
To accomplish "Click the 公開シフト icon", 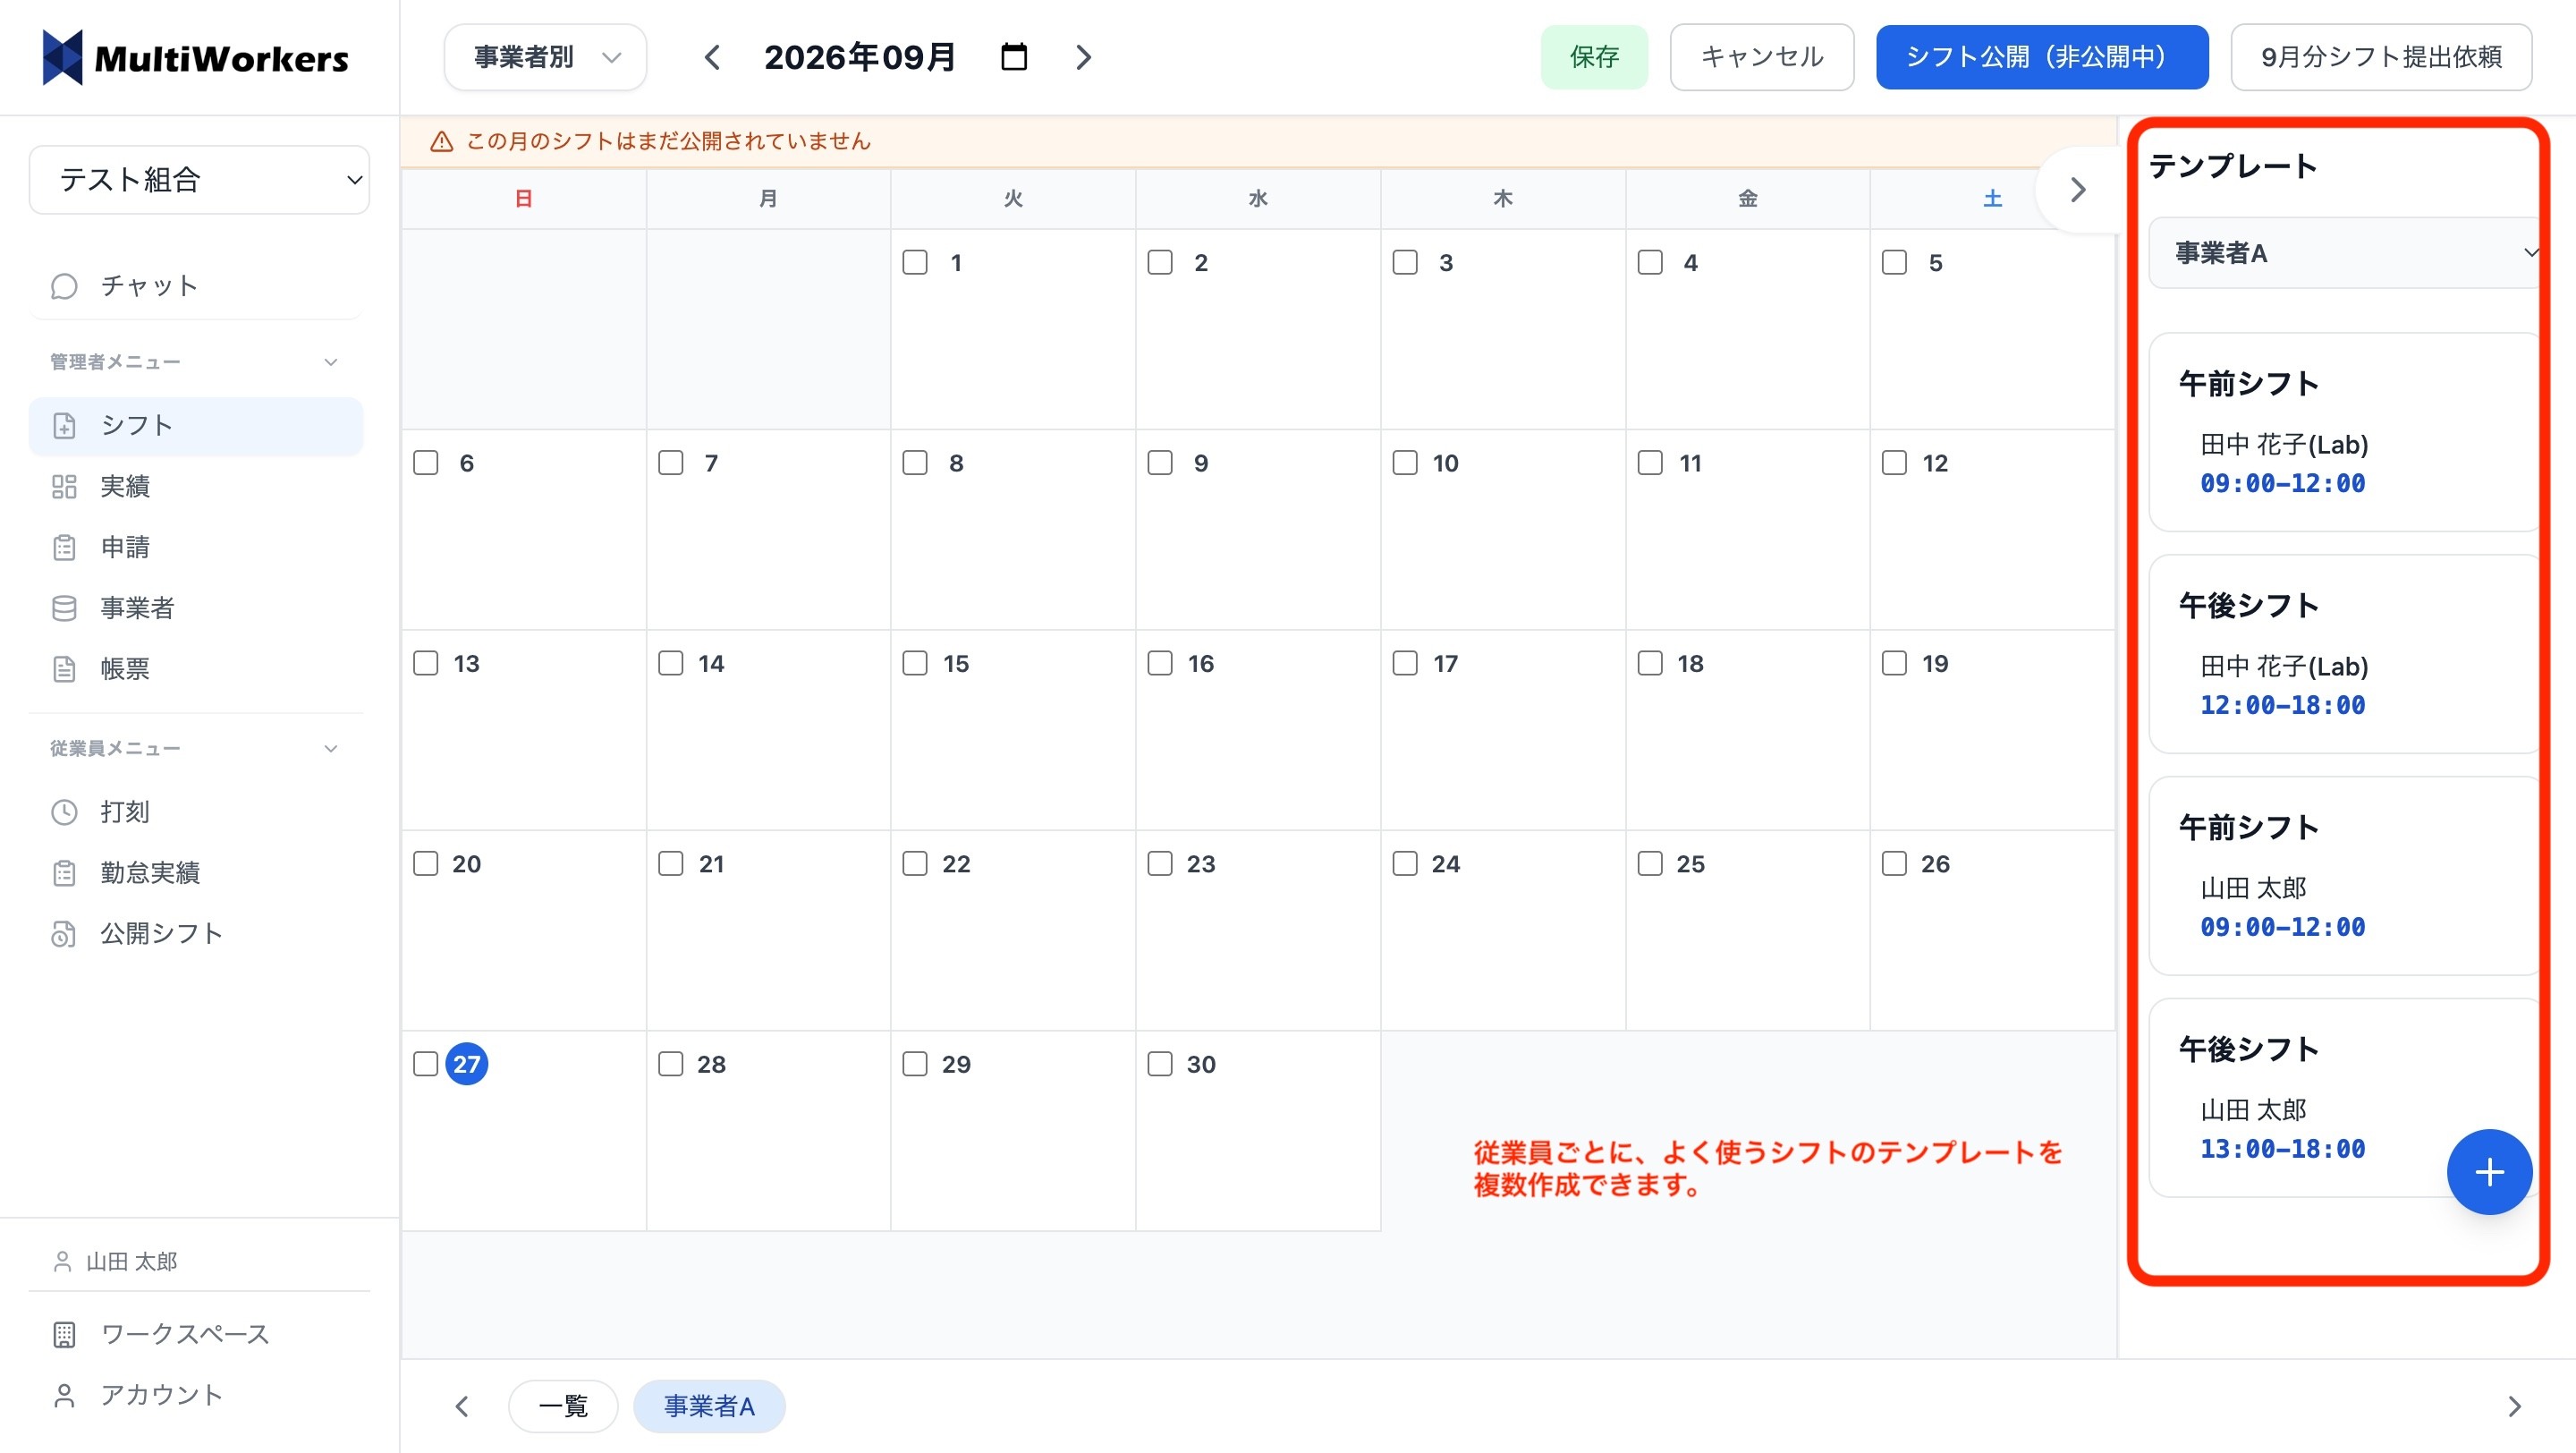I will click(x=64, y=934).
